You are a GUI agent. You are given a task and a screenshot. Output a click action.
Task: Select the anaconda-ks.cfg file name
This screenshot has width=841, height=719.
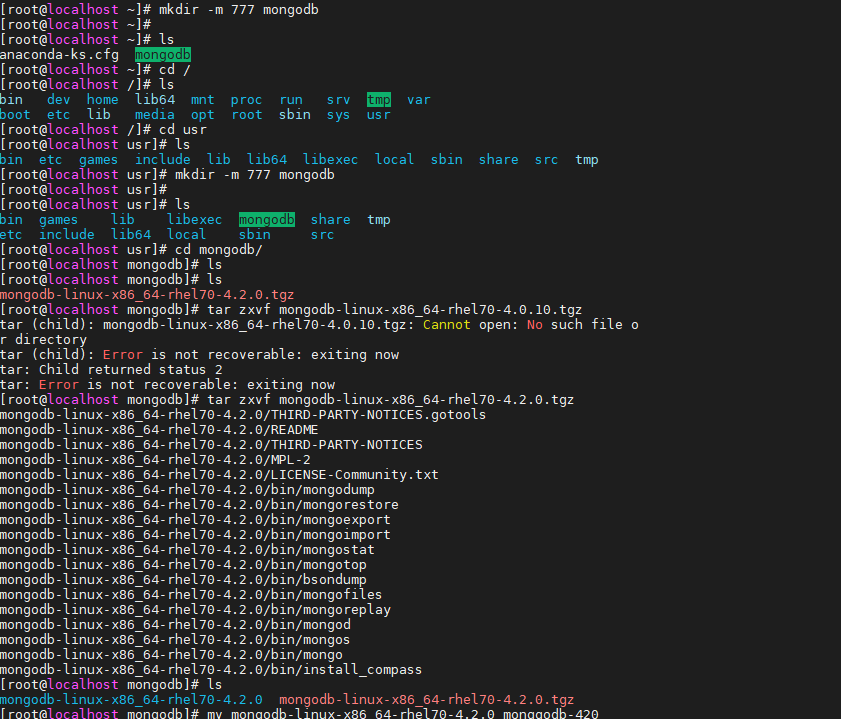[x=59, y=55]
